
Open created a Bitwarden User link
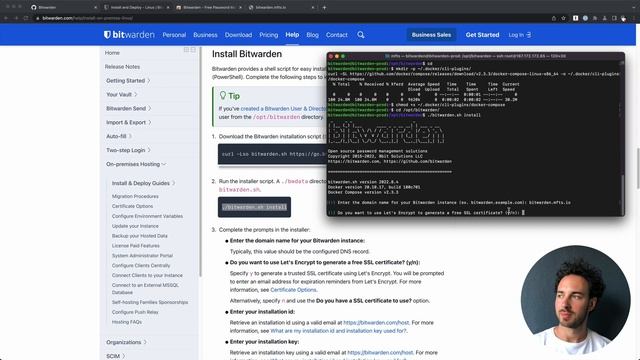[283, 109]
